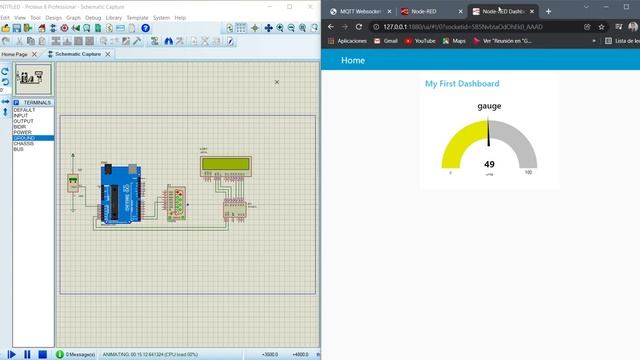Image resolution: width=640 pixels, height=360 pixels.
Task: Bookmark this page with star icon
Action: pos(601,27)
